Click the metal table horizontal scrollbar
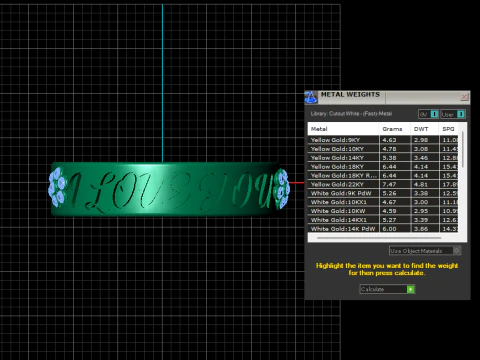Image resolution: width=480 pixels, height=360 pixels. (379, 238)
